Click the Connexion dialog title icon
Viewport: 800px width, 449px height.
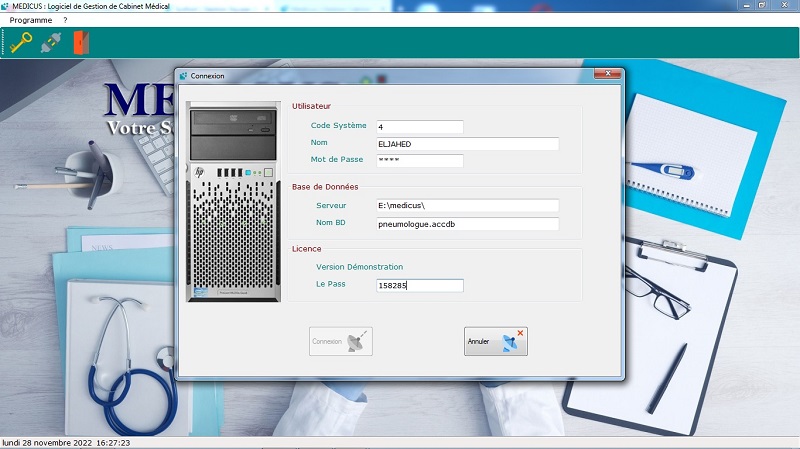(183, 76)
